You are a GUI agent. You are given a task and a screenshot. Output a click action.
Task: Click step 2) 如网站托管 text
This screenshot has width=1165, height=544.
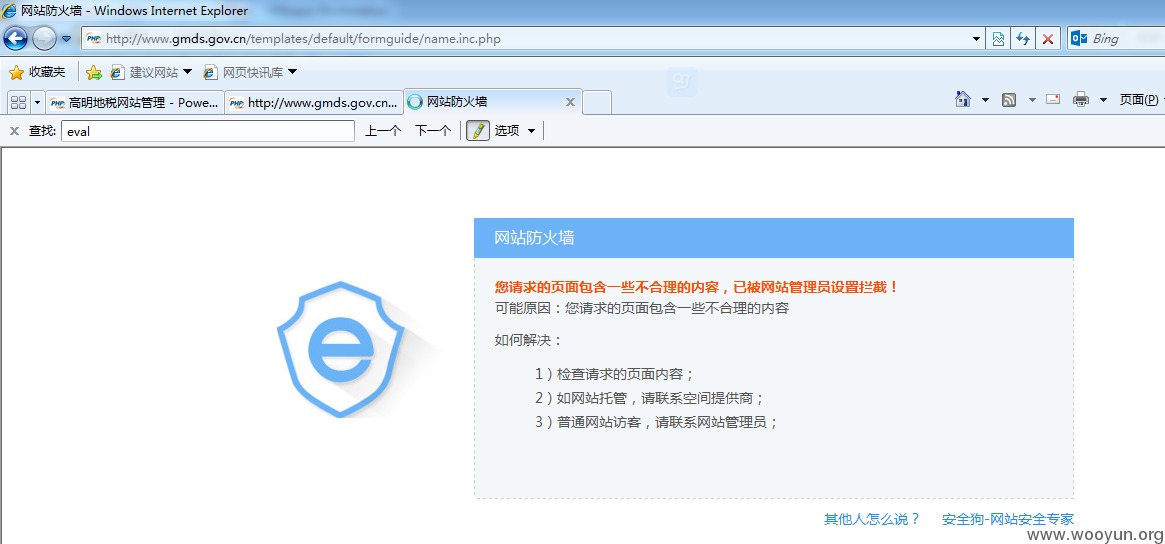pyautogui.click(x=649, y=398)
